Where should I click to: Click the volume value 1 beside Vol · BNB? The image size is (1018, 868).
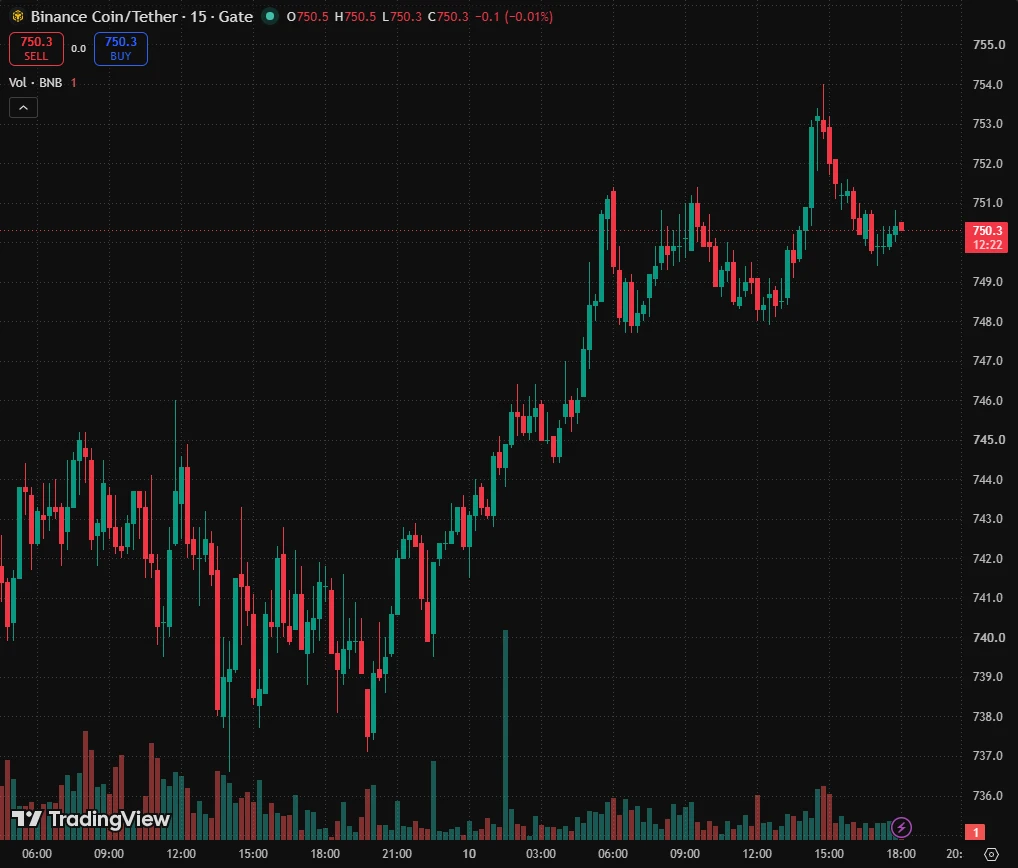click(x=73, y=82)
